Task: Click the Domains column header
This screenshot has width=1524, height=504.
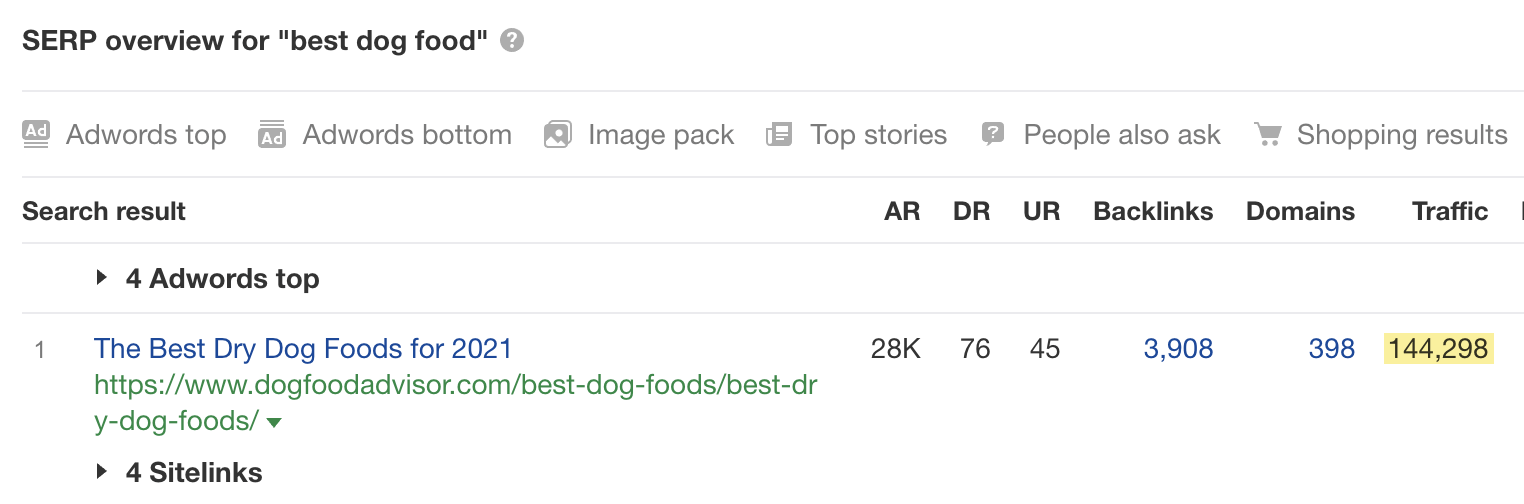Action: [x=1300, y=211]
